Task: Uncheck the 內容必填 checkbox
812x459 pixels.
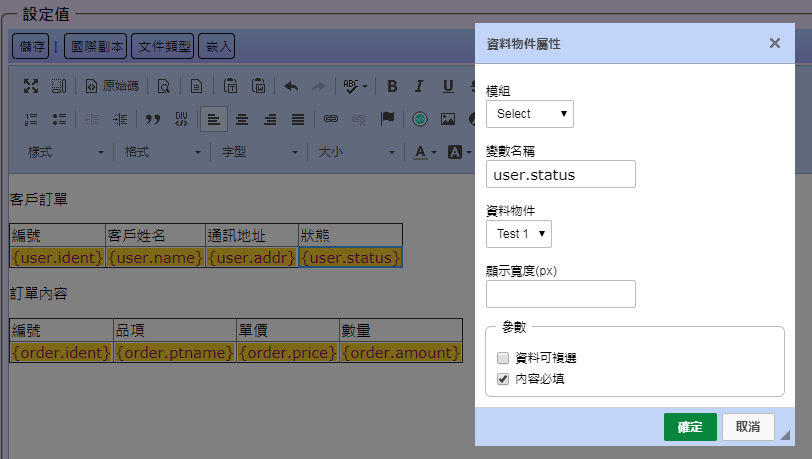Action: (503, 379)
